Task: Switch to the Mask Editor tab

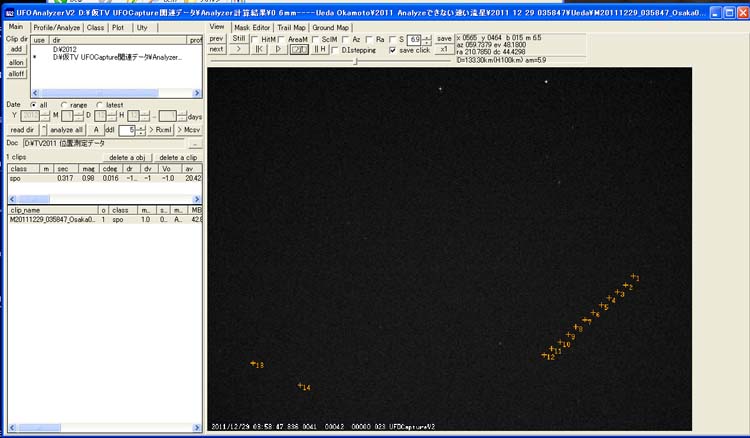Action: [x=252, y=27]
